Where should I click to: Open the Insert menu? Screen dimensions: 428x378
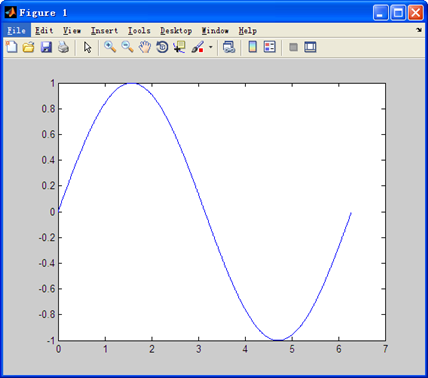105,31
